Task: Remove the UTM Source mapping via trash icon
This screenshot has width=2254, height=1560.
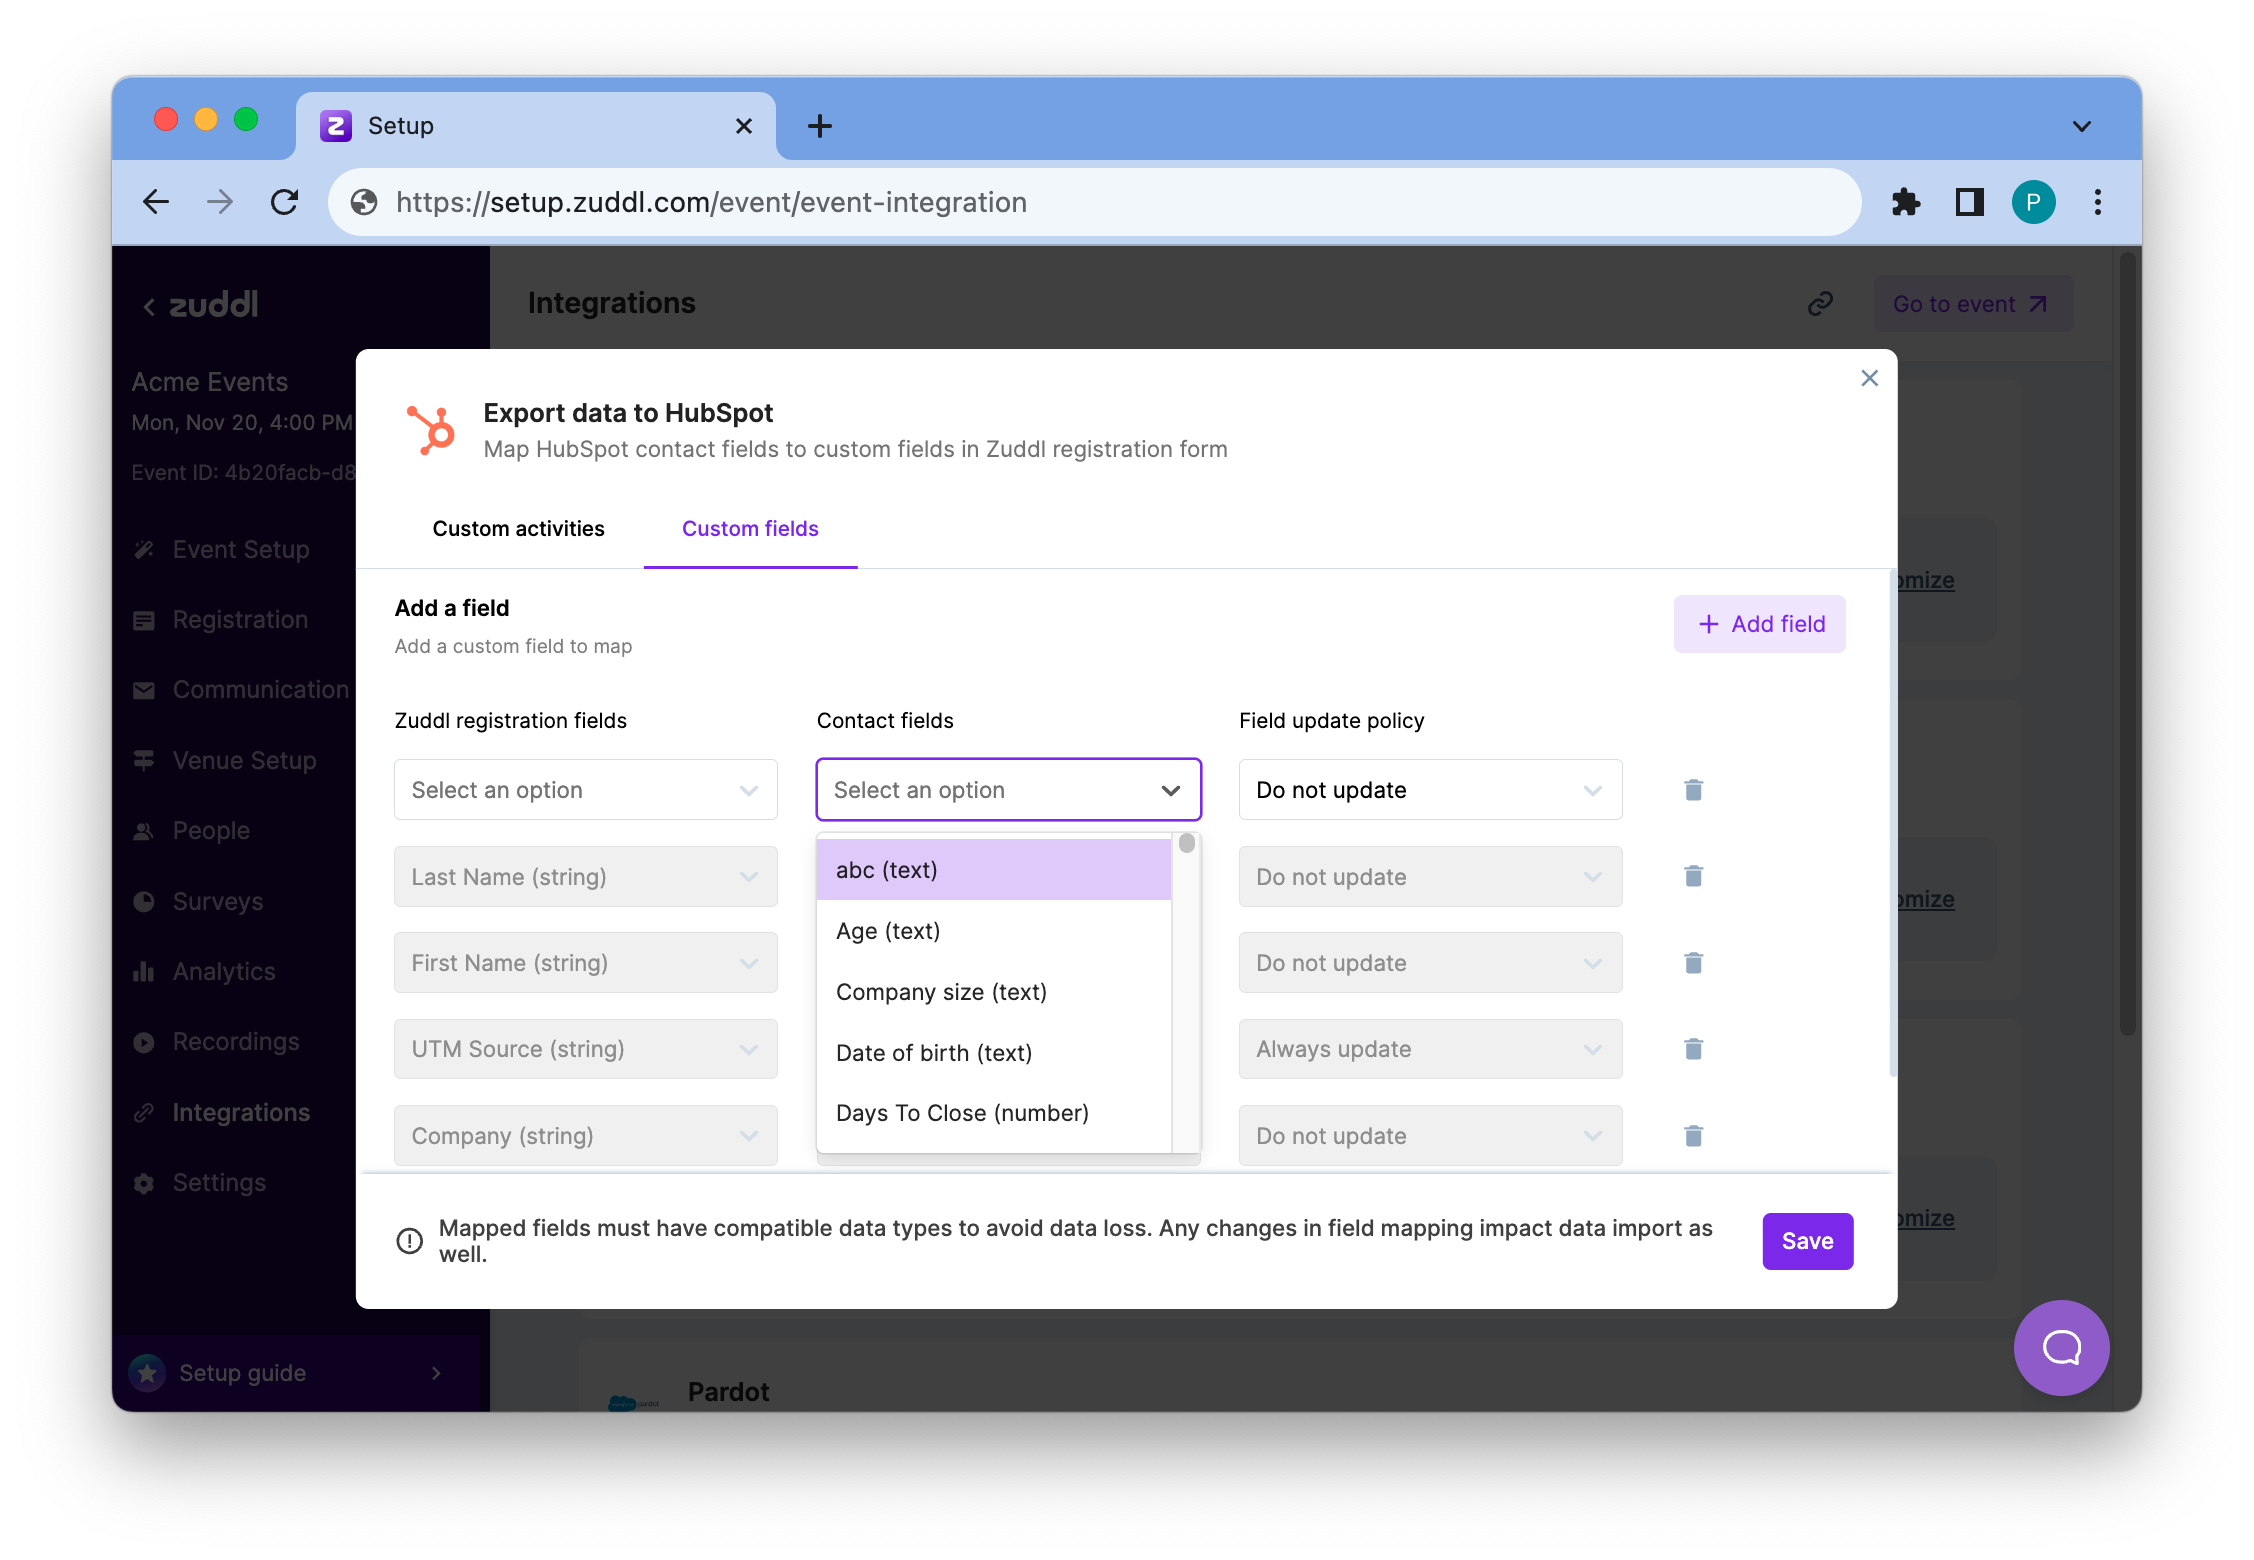Action: [x=1692, y=1049]
